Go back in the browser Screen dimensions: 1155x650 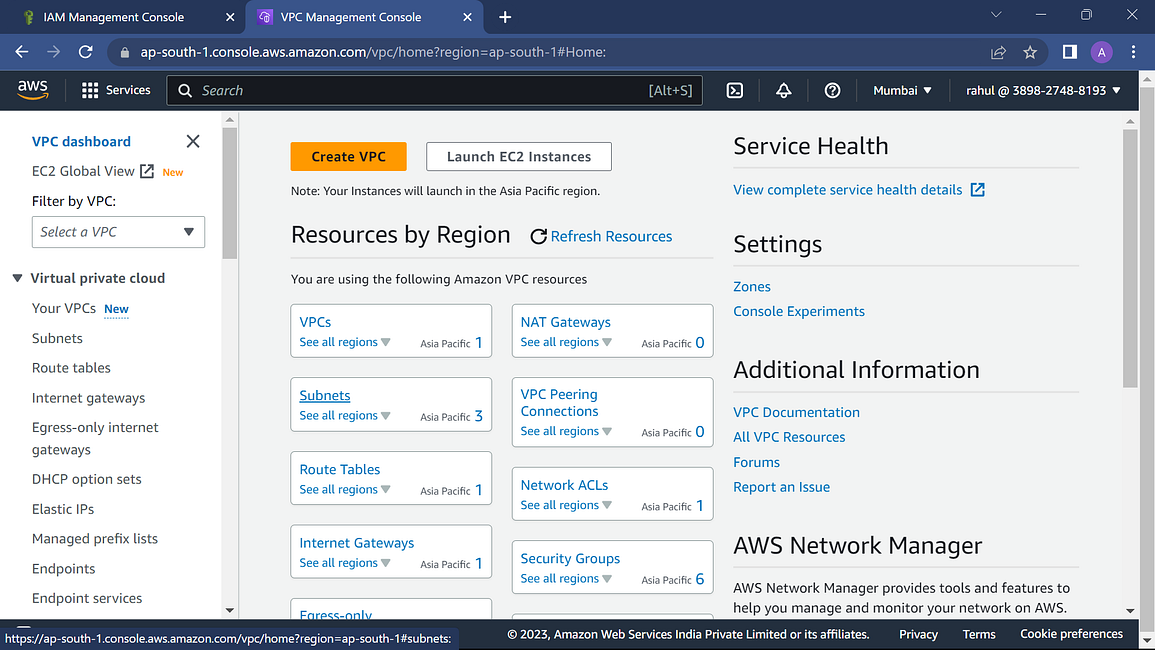coord(22,52)
